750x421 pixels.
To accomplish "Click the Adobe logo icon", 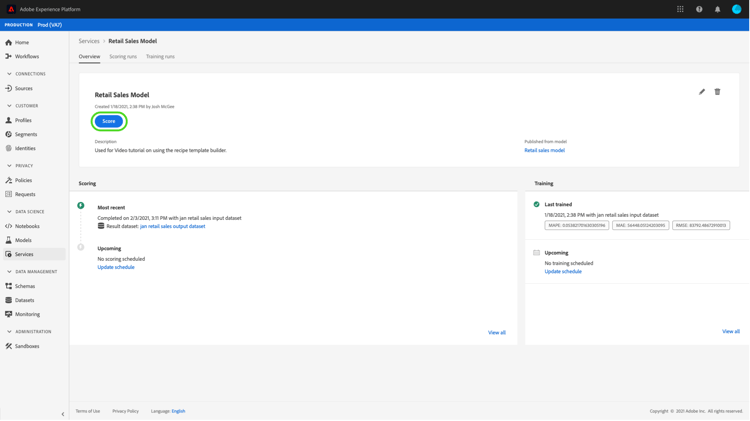I will pos(11,9).
